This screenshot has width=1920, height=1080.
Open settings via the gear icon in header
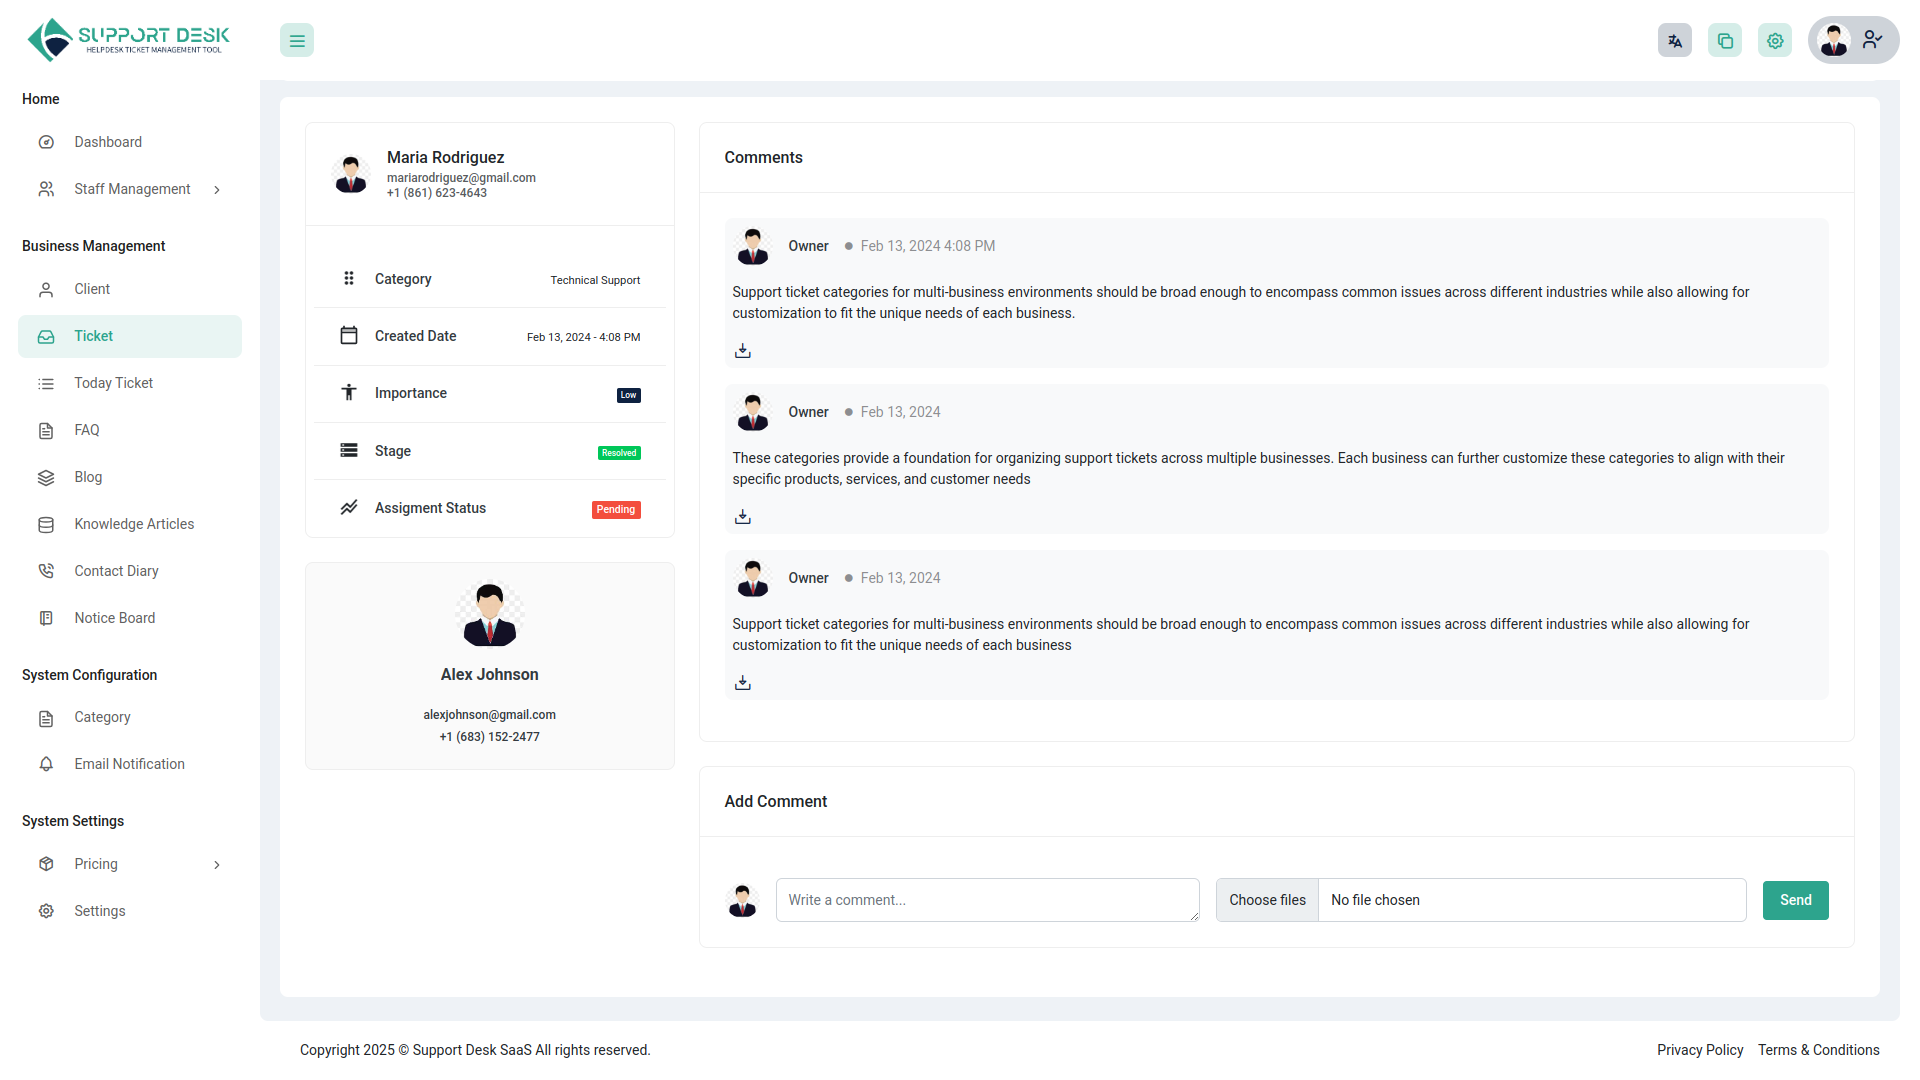pos(1775,40)
